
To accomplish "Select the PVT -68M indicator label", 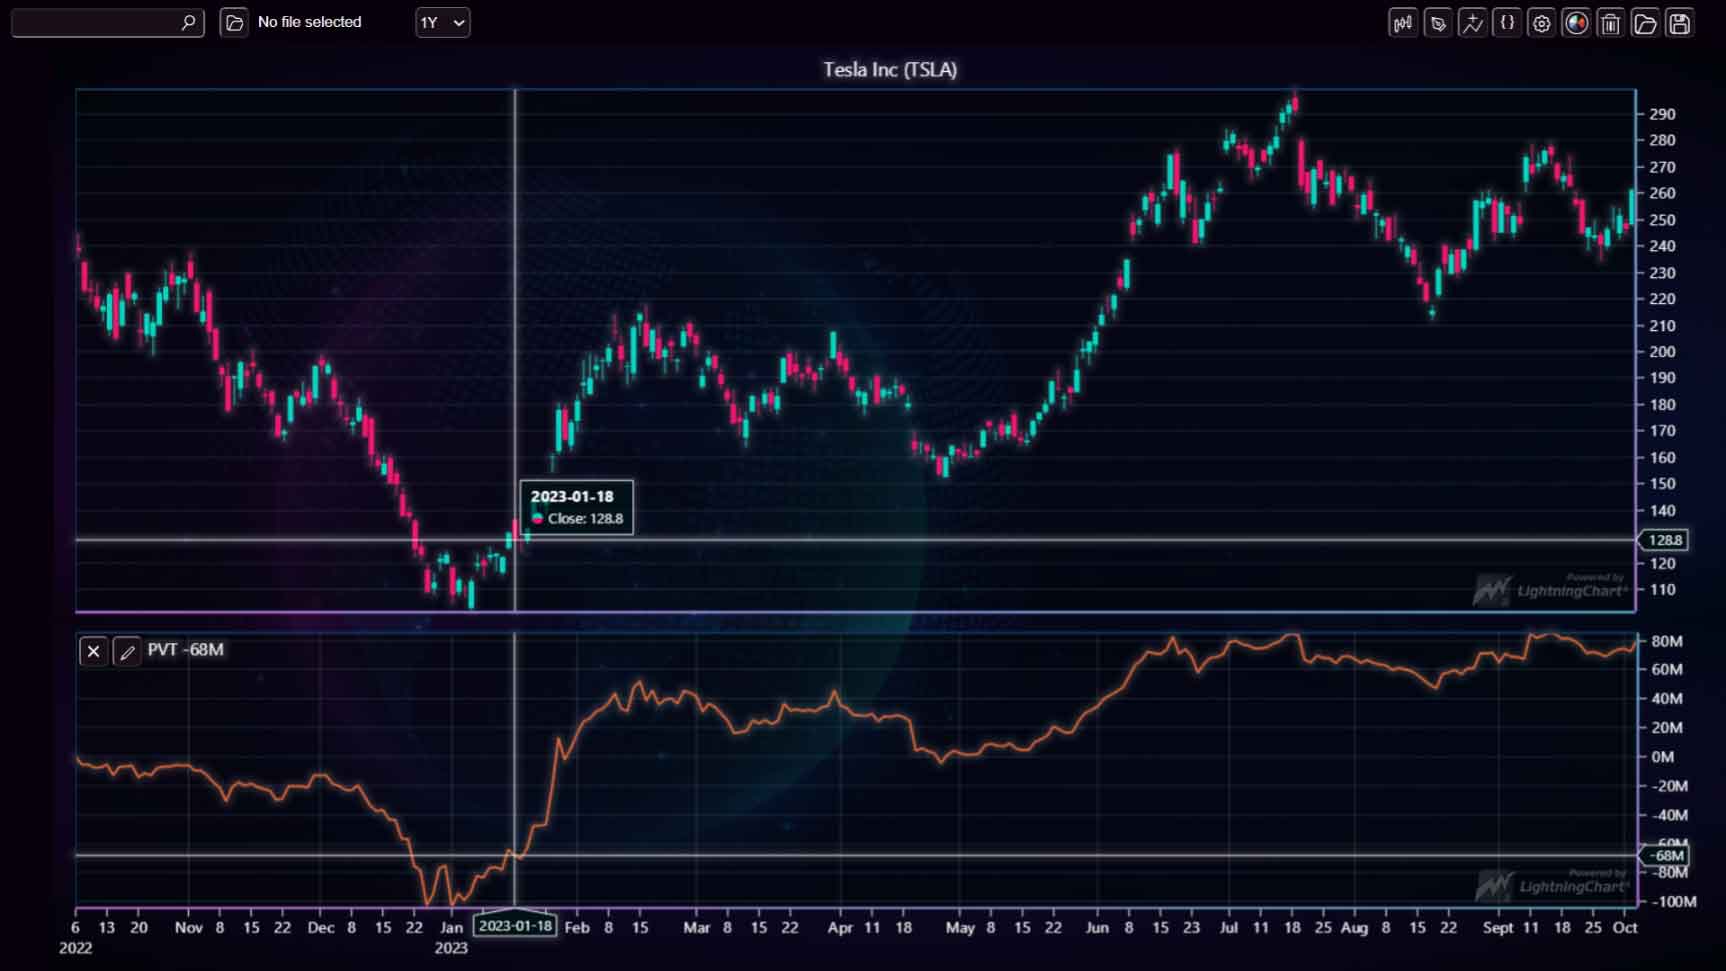I will click(x=185, y=650).
